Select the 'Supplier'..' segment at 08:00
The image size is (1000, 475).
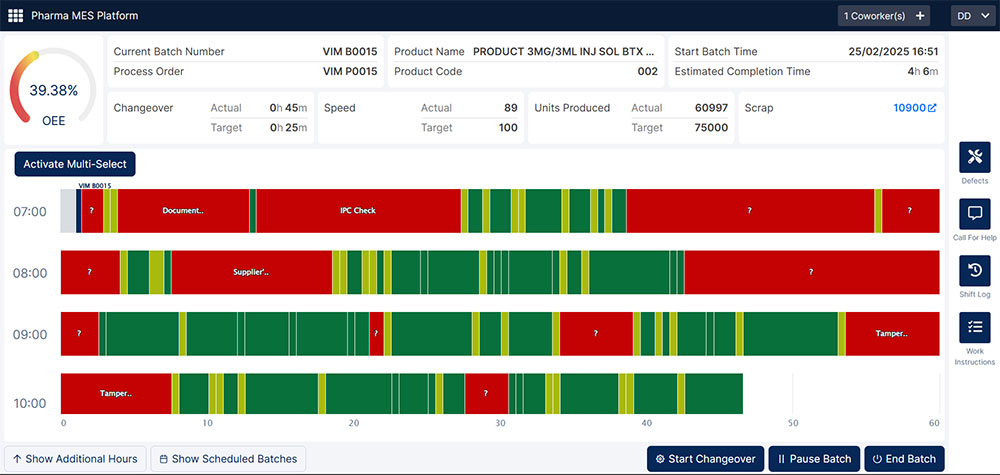(x=251, y=272)
